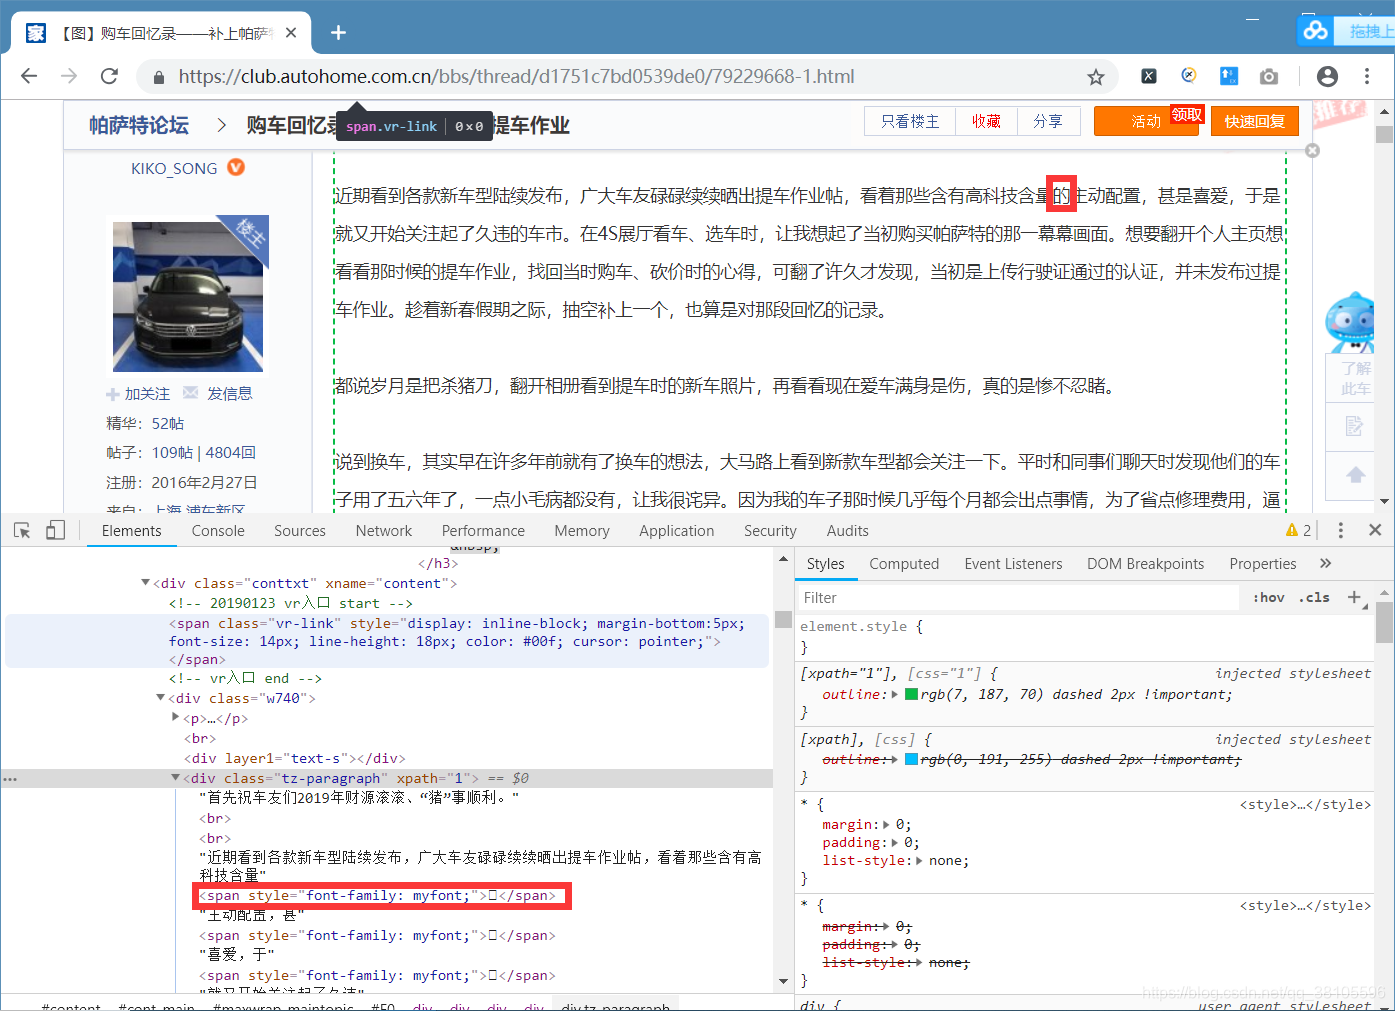
Task: Select the Elements tab
Action: coord(131,531)
